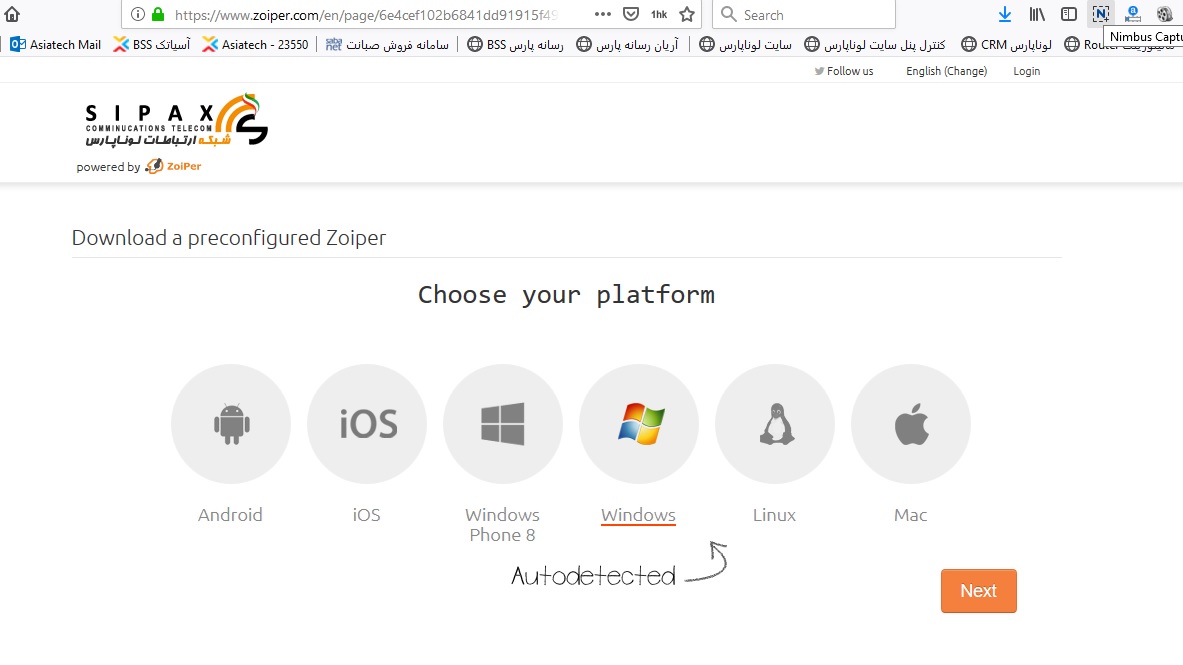Click the Nimbus Capture extension icon

pyautogui.click(x=1101, y=14)
